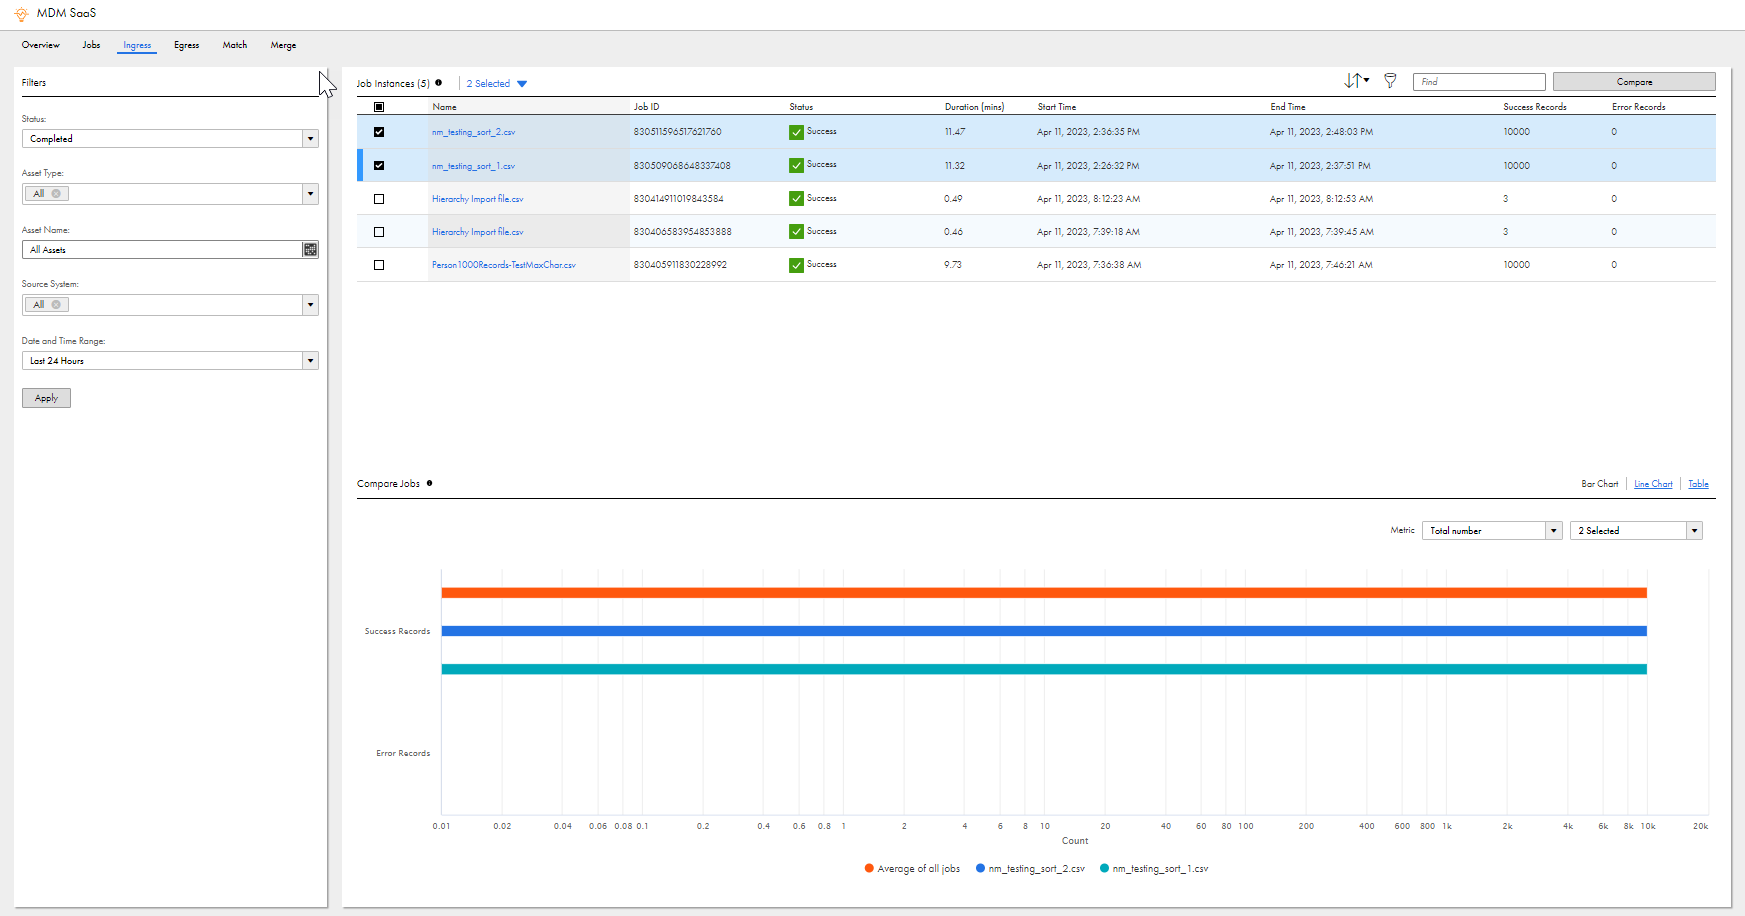The image size is (1745, 916).
Task: Remove the All chip in Asset Type
Action: click(x=56, y=194)
